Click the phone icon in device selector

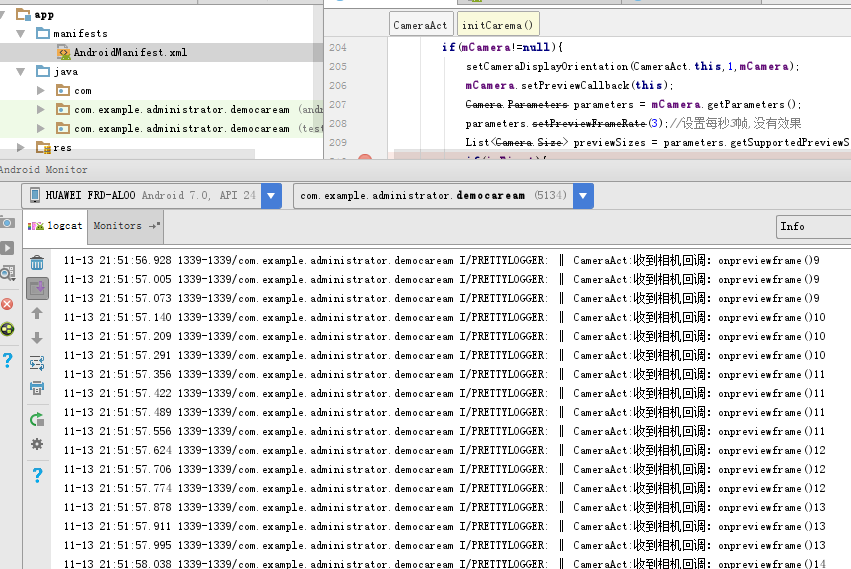click(x=35, y=195)
